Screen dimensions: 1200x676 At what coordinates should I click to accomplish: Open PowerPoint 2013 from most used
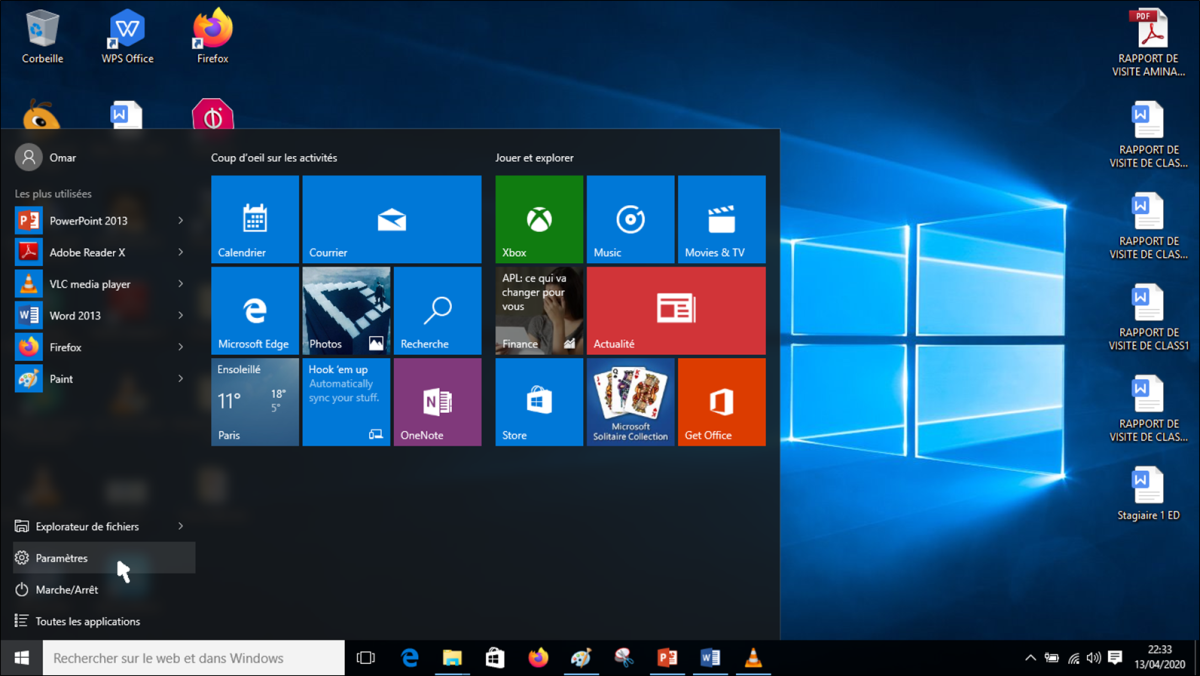103,221
